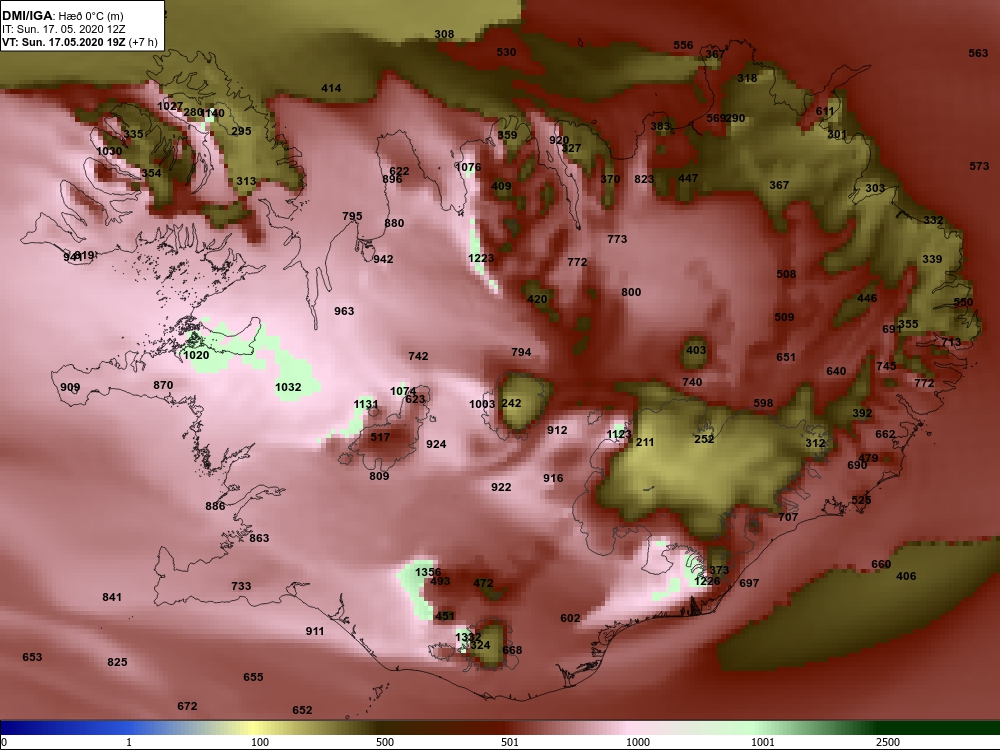Click the number 651 on the map

click(786, 357)
